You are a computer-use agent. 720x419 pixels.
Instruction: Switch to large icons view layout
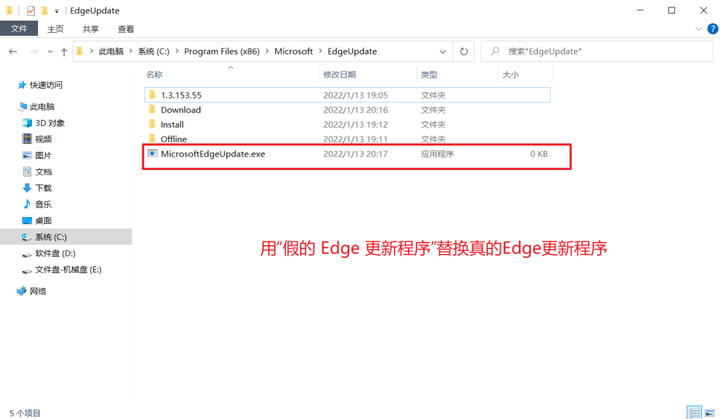710,412
